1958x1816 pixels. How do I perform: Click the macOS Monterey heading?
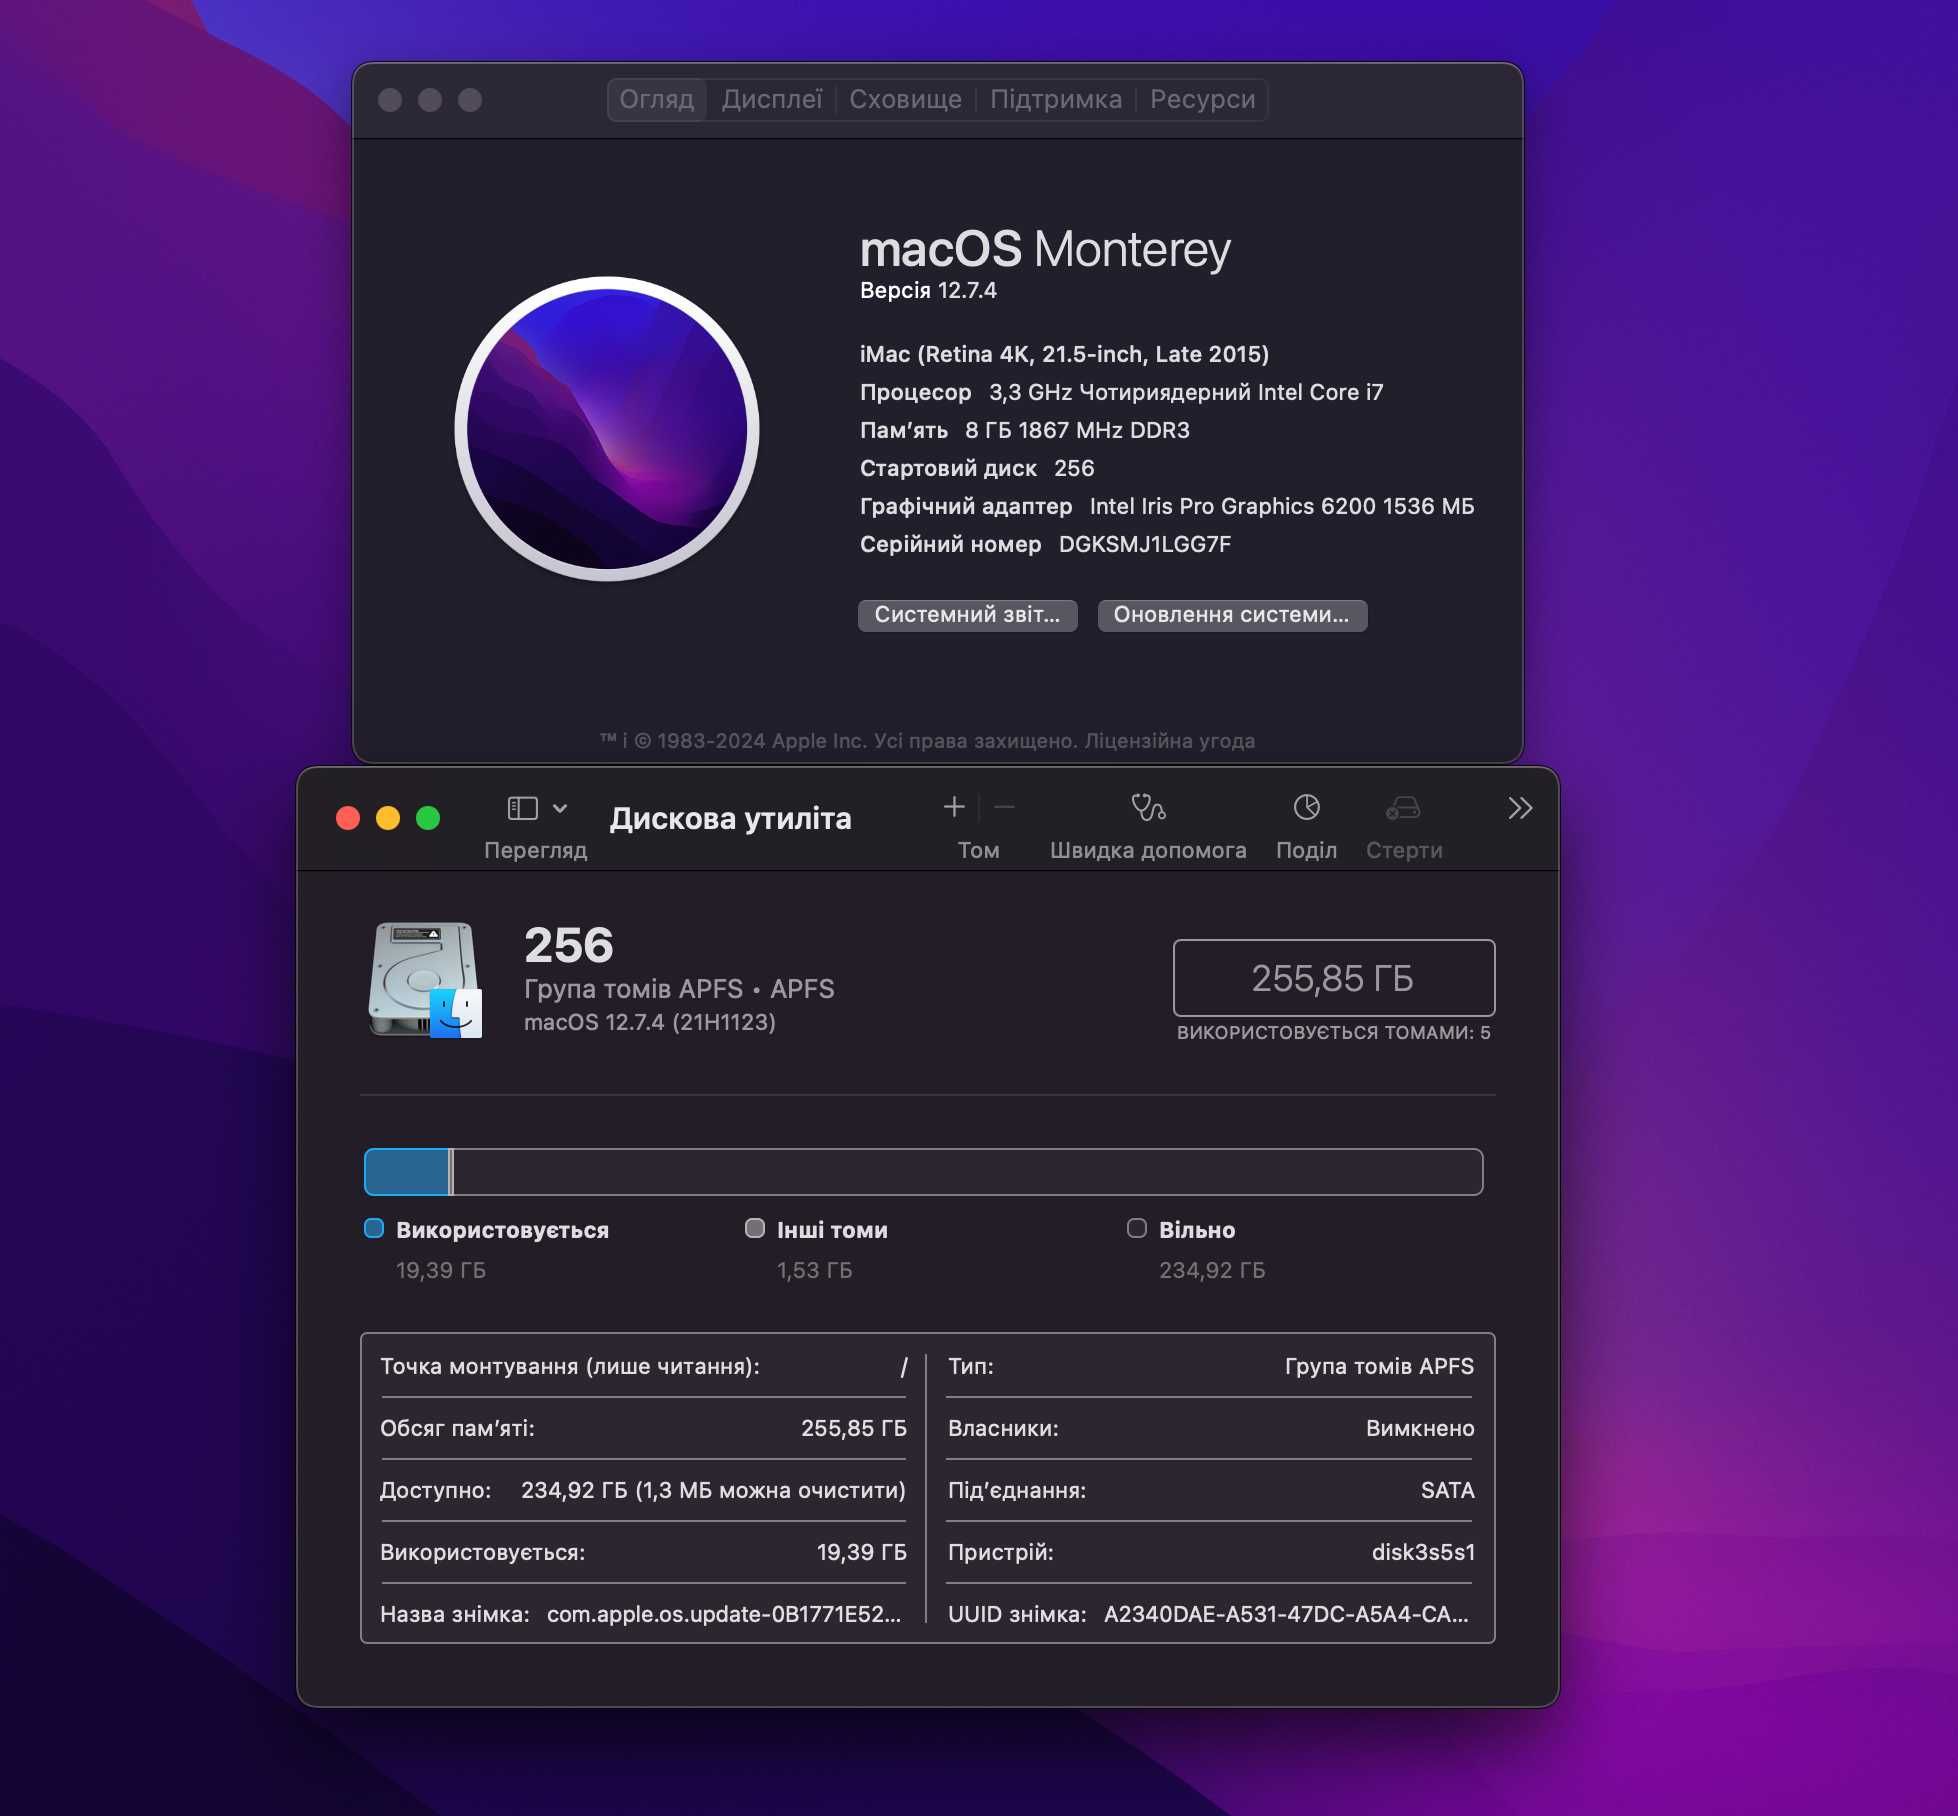pos(1045,249)
